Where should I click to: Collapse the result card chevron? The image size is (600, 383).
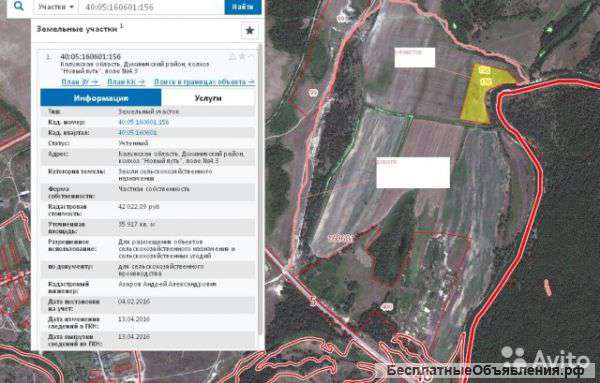point(251,57)
